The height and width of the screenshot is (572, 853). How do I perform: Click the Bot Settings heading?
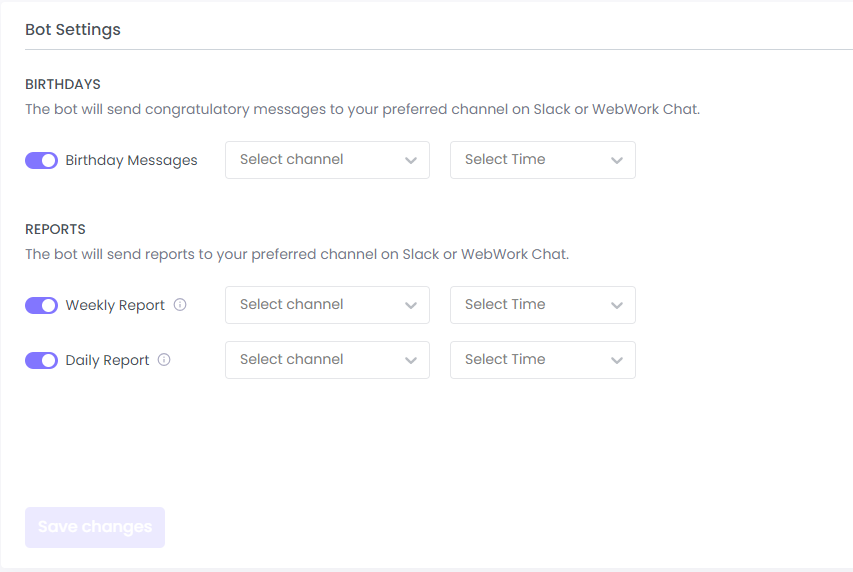tap(73, 30)
